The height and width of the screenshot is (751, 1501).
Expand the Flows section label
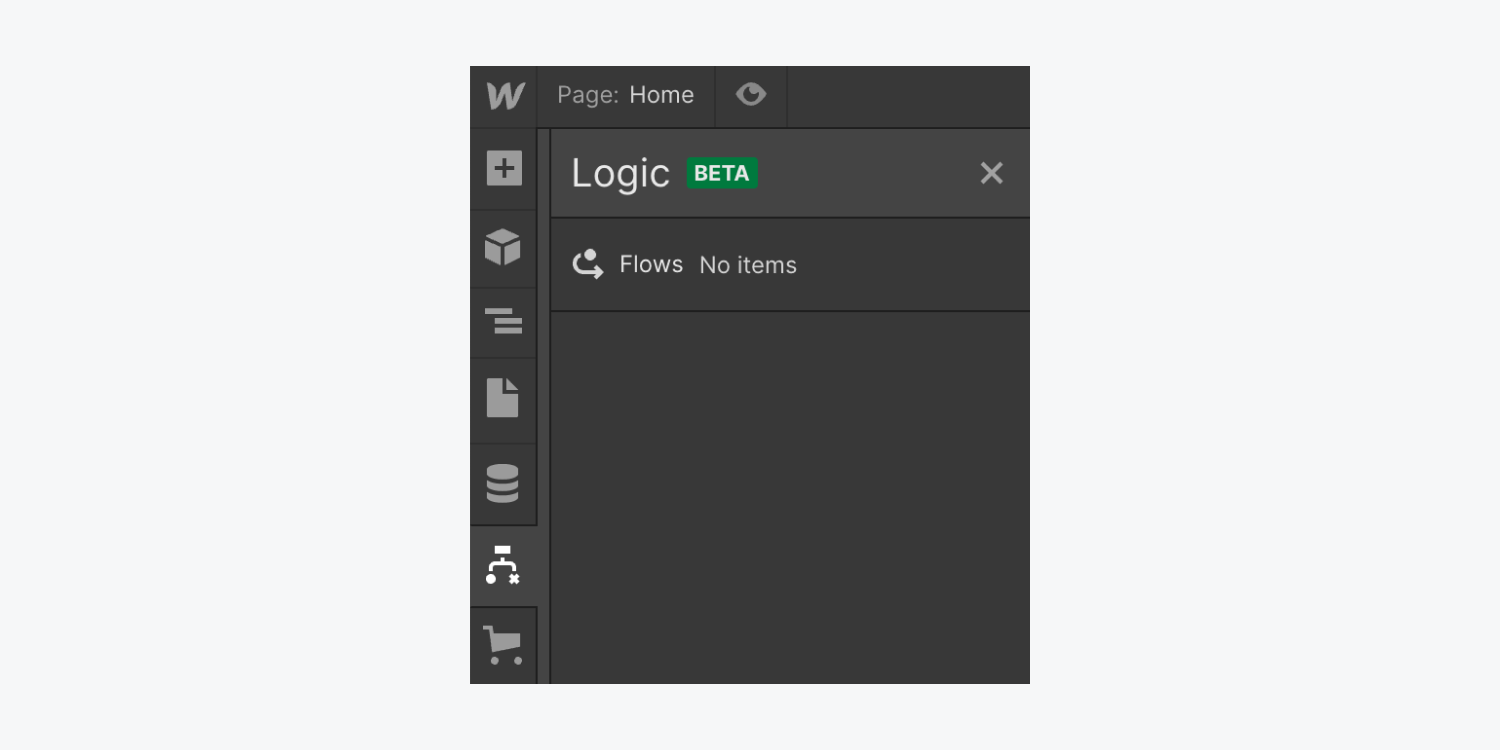tap(651, 264)
